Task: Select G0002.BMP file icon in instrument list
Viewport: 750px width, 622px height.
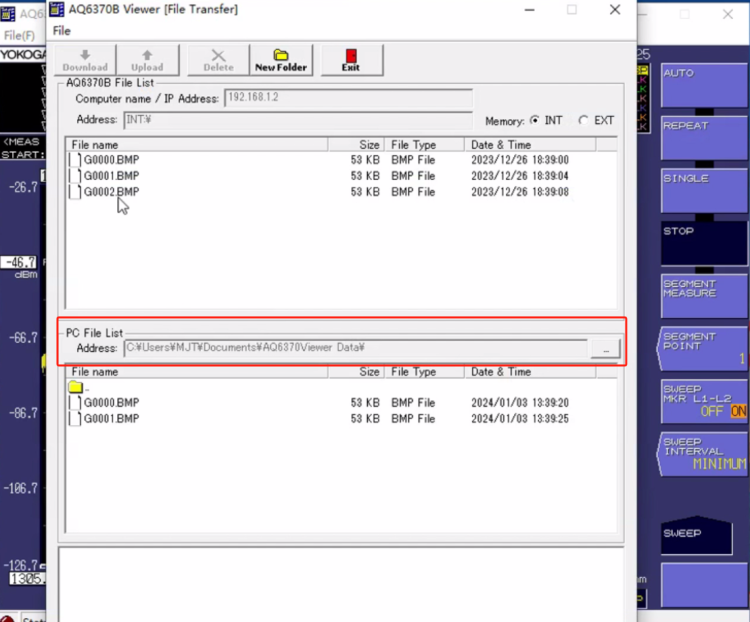Action: (x=75, y=192)
